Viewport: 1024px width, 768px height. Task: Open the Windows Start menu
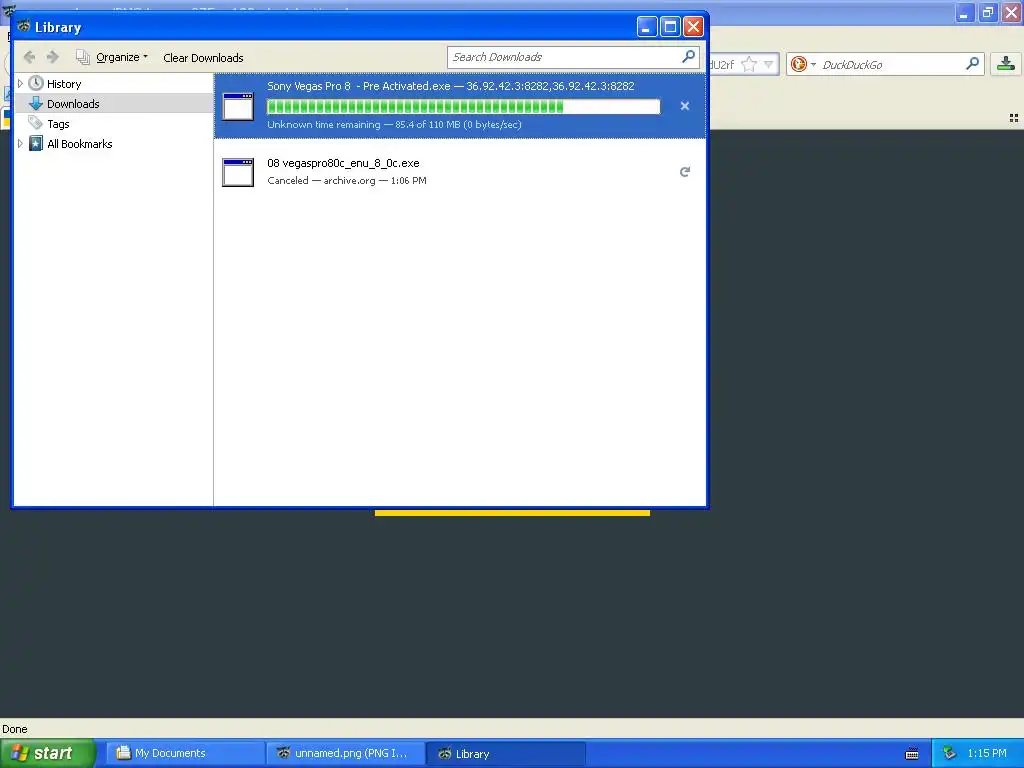pyautogui.click(x=48, y=753)
